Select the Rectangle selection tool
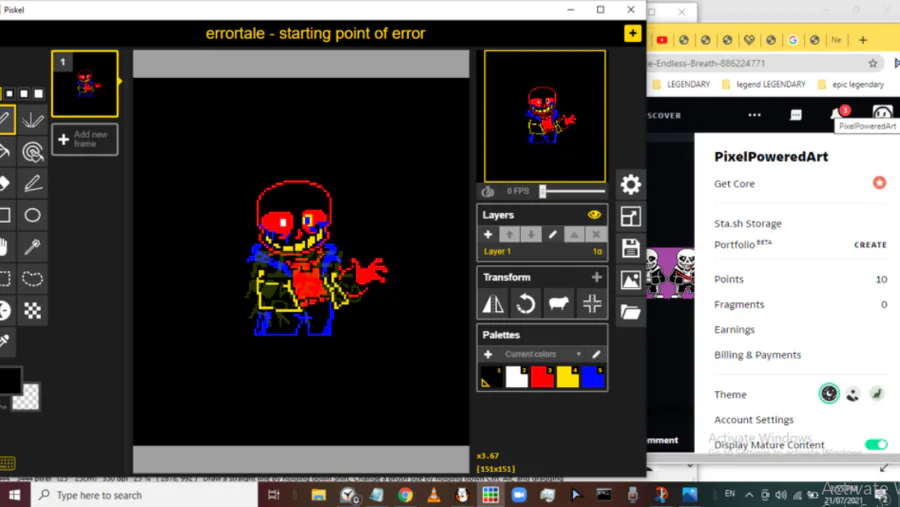This screenshot has width=900, height=507. tap(6, 278)
